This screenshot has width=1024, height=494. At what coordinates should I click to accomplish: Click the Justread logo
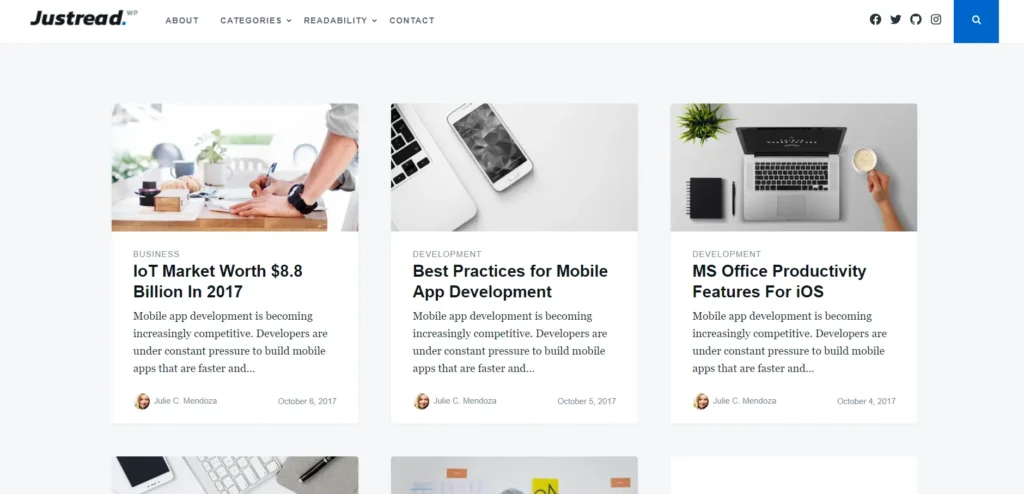[84, 18]
